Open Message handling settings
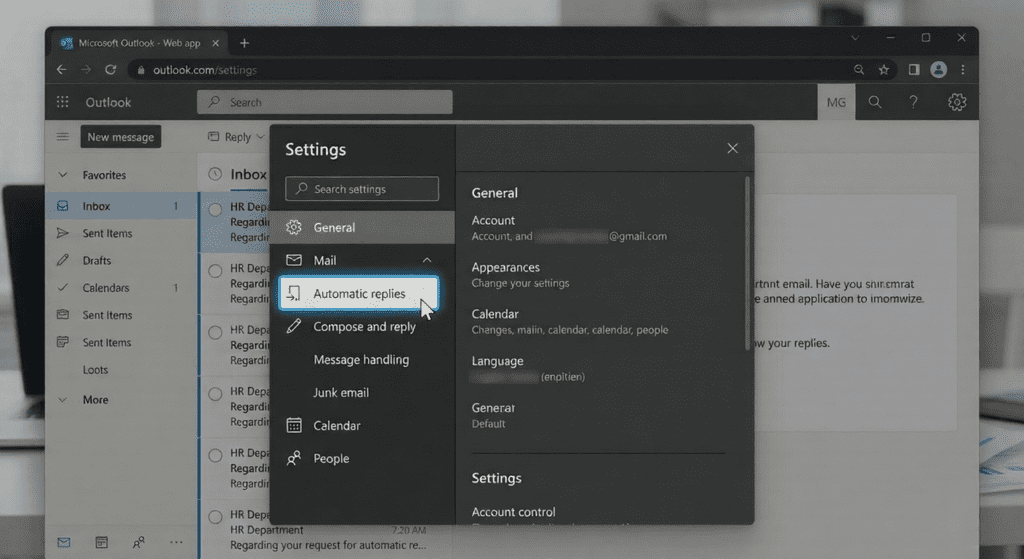Viewport: 1024px width, 559px height. point(361,360)
